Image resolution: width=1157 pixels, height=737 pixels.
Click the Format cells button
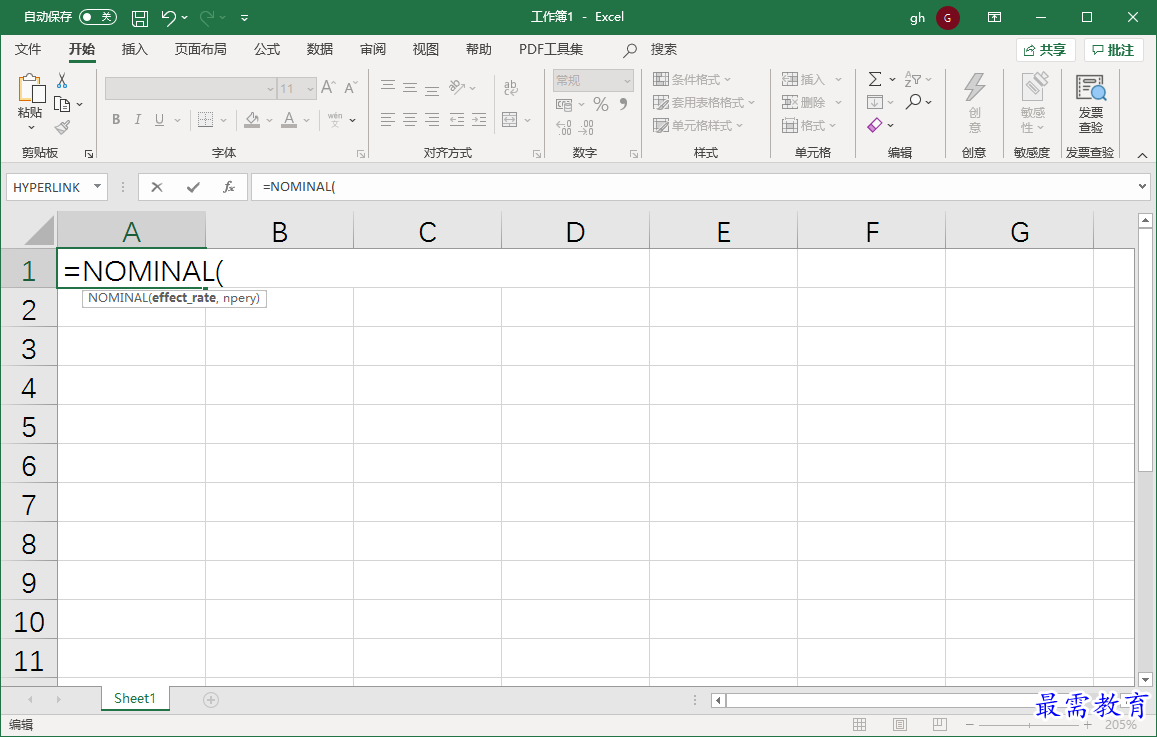[808, 125]
